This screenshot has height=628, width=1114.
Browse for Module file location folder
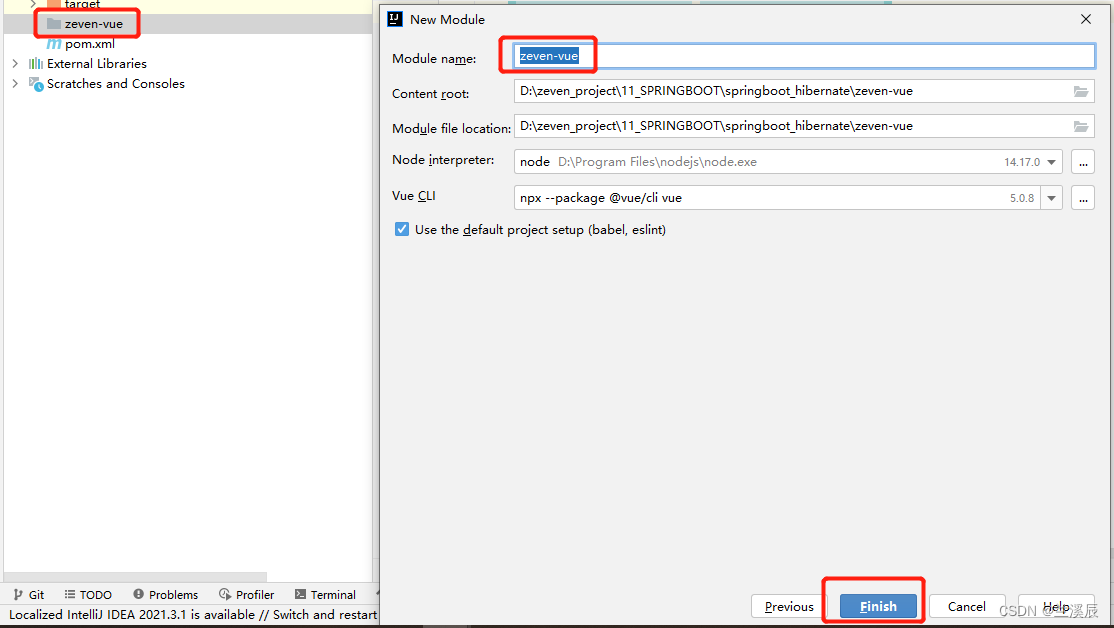click(1081, 126)
